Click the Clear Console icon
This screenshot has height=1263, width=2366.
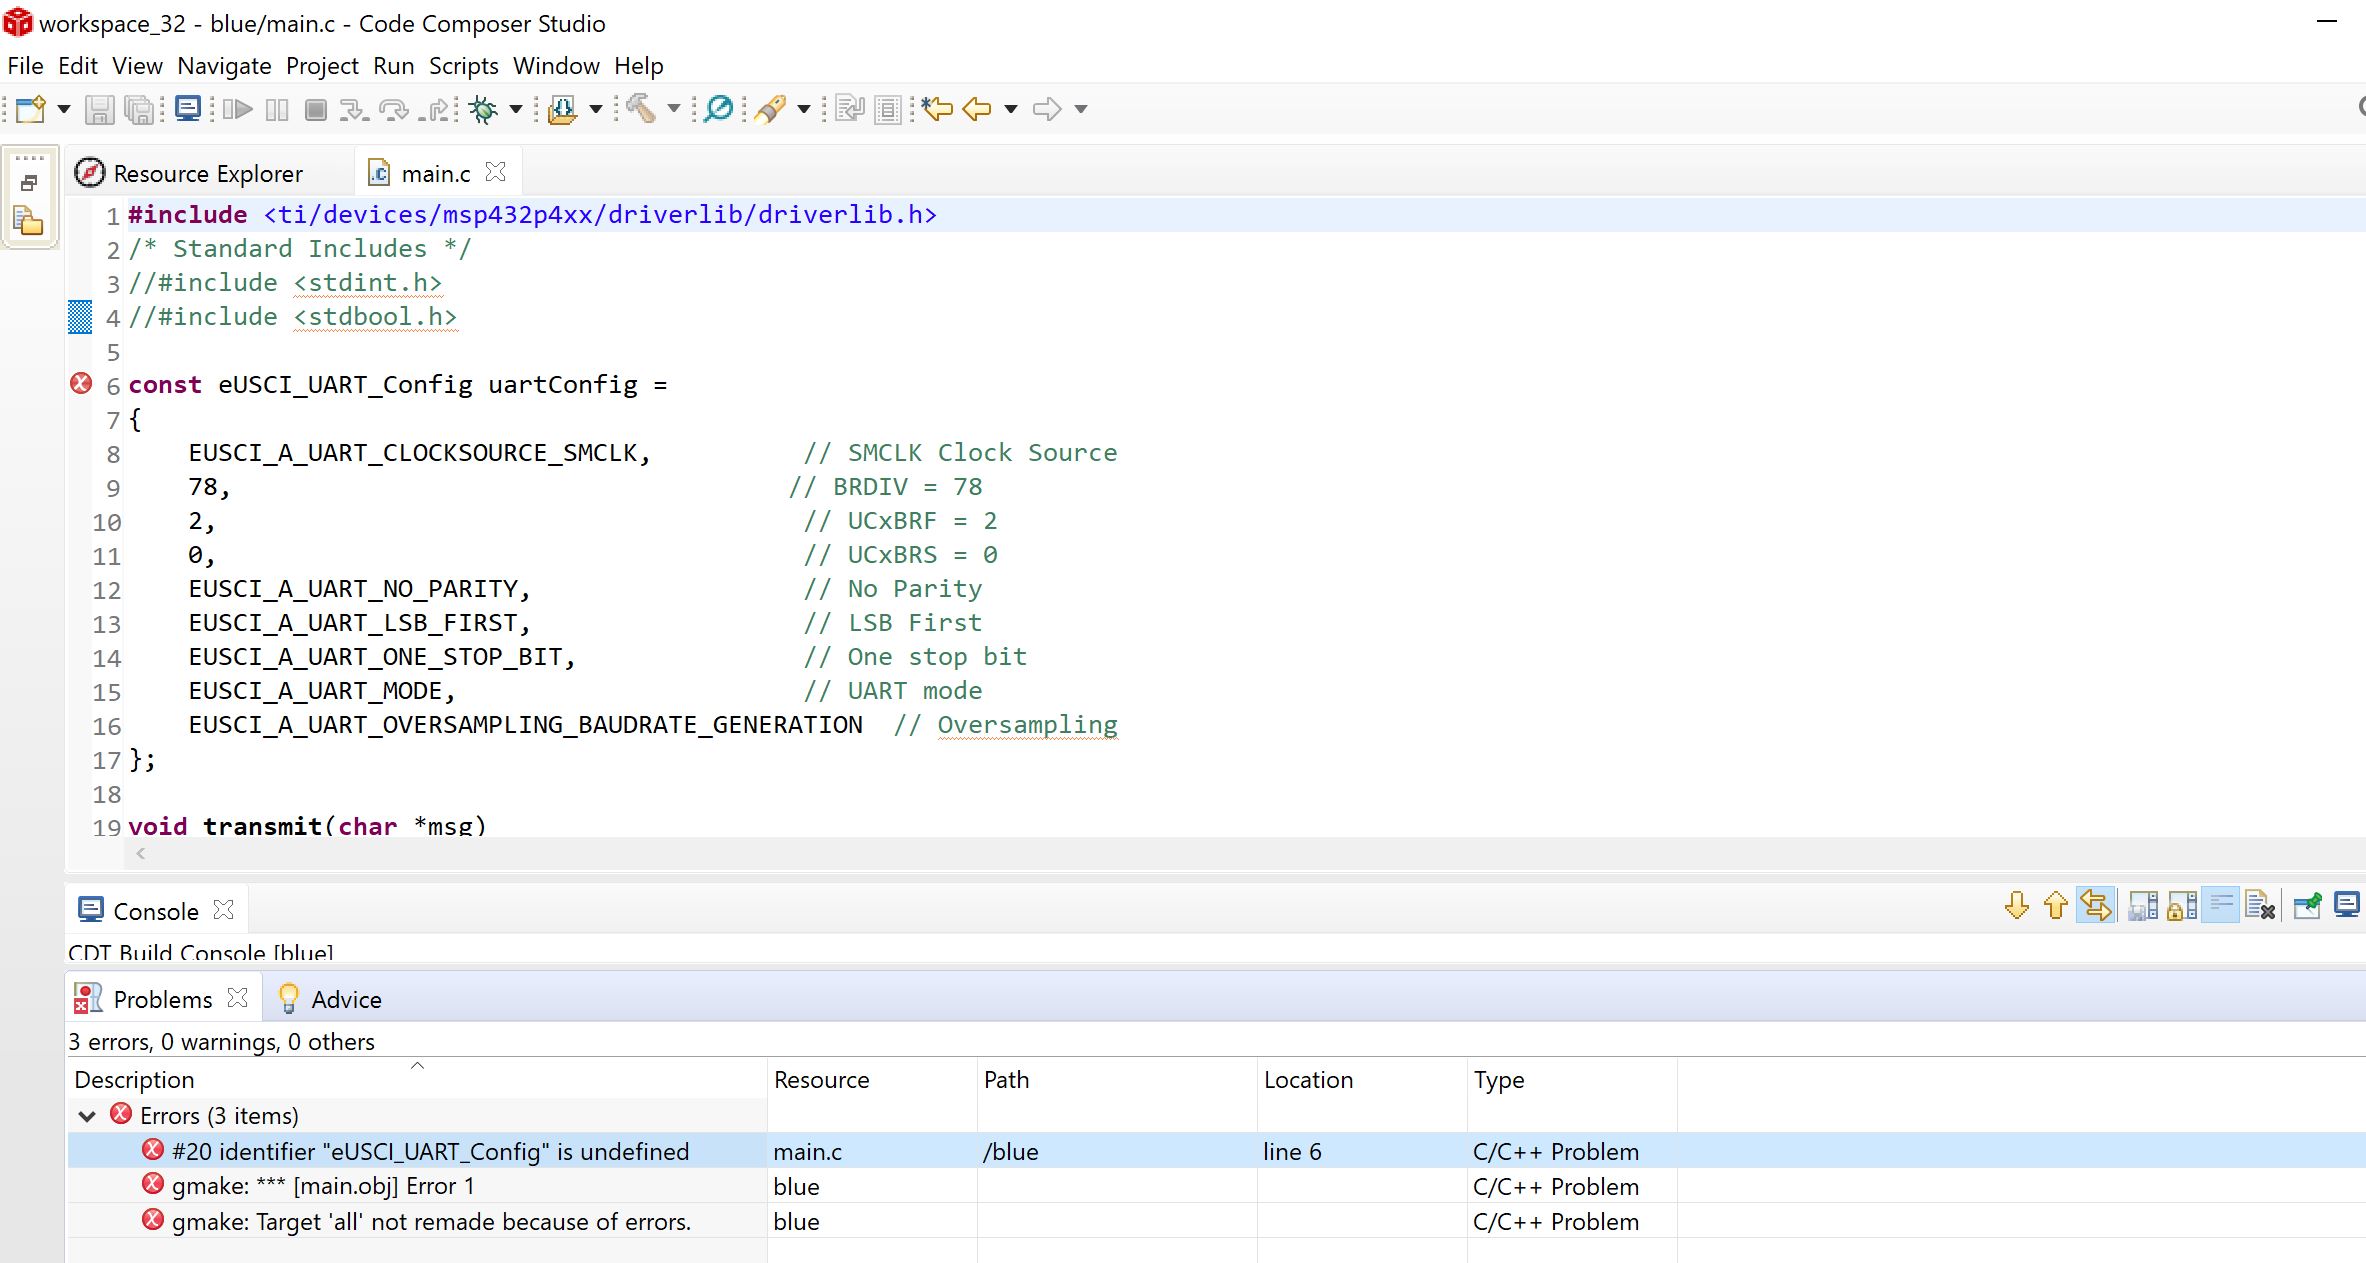(2259, 907)
